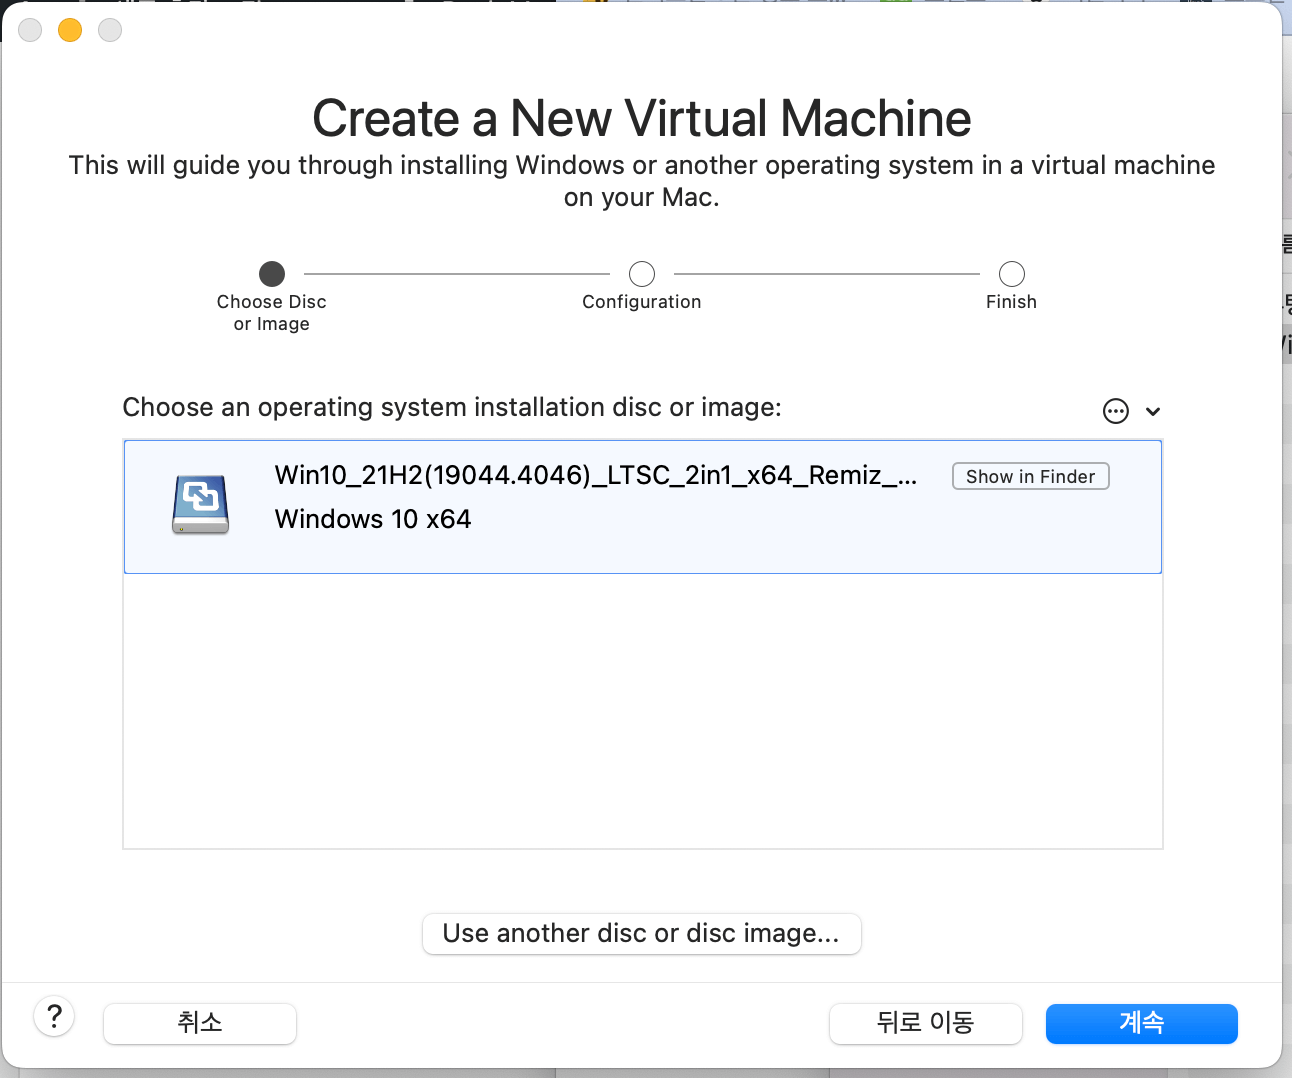The image size is (1292, 1078).
Task: Click the 취소 cancel button
Action: 200,1023
